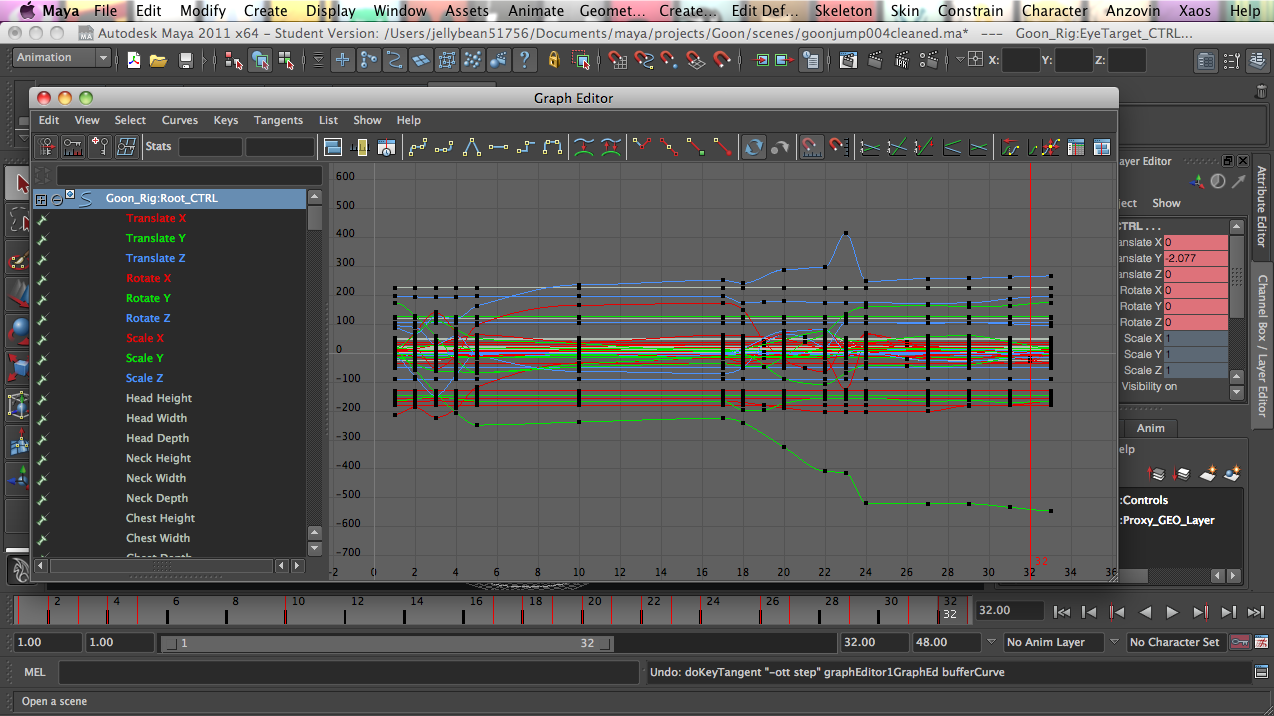1274x716 pixels.
Task: Open the Keys menu in Graph Editor
Action: coord(226,120)
